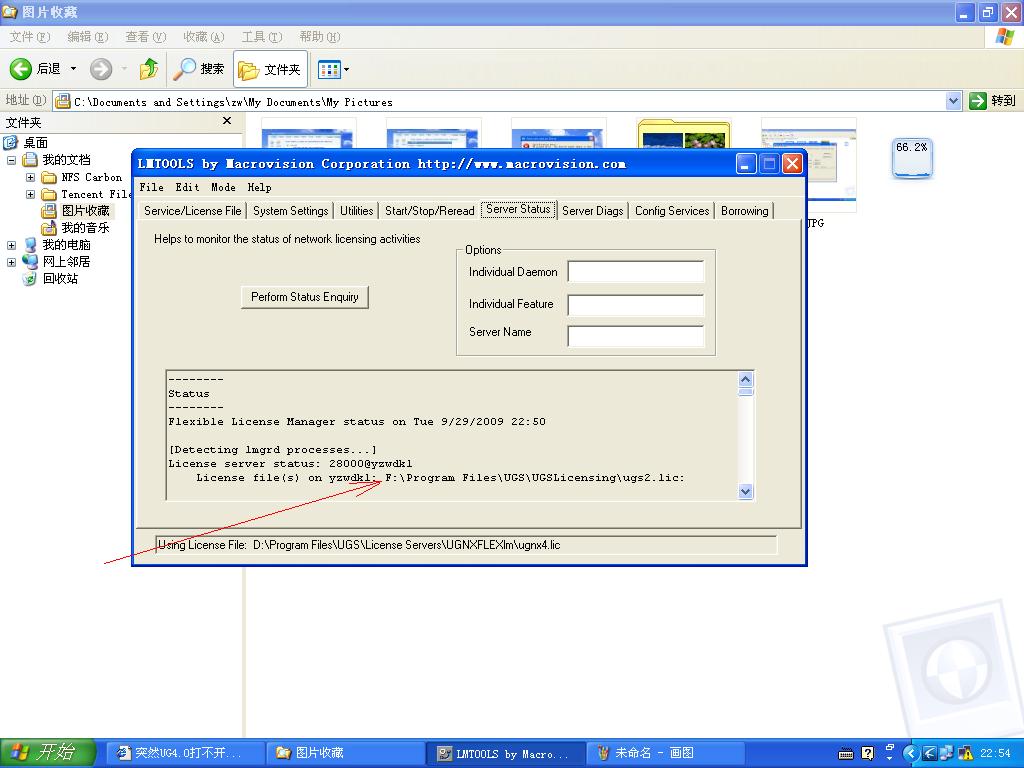Open the Back button history dropdown arrow
The image size is (1024, 768).
[x=73, y=69]
